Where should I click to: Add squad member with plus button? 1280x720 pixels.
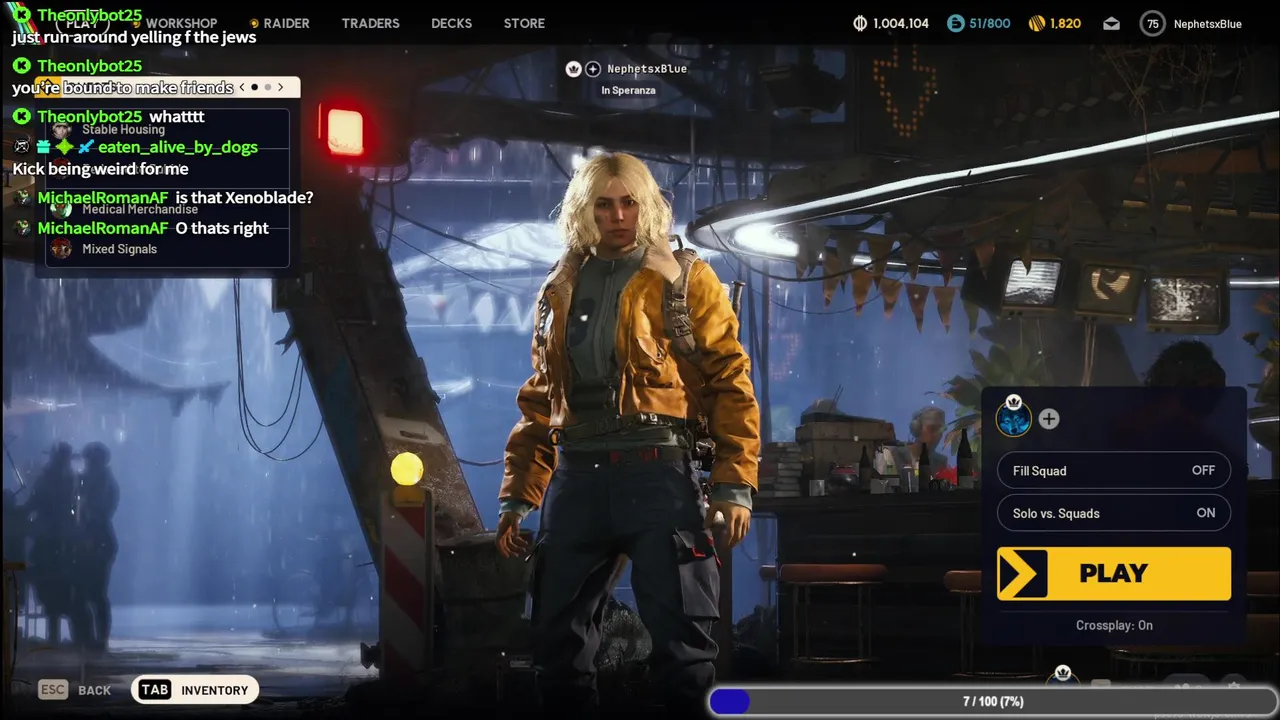(x=1048, y=419)
